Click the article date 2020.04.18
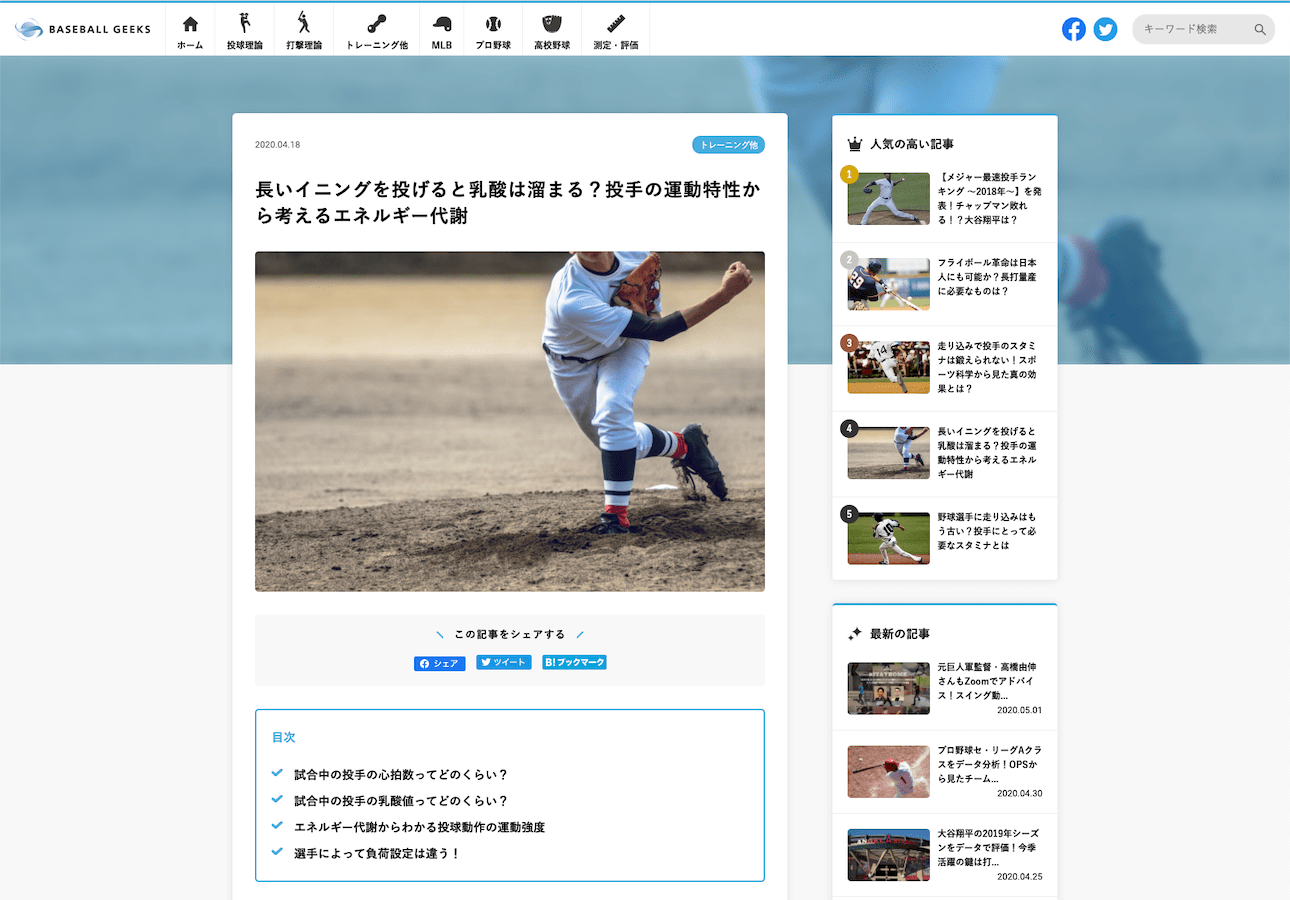1290x900 pixels. pyautogui.click(x=278, y=145)
